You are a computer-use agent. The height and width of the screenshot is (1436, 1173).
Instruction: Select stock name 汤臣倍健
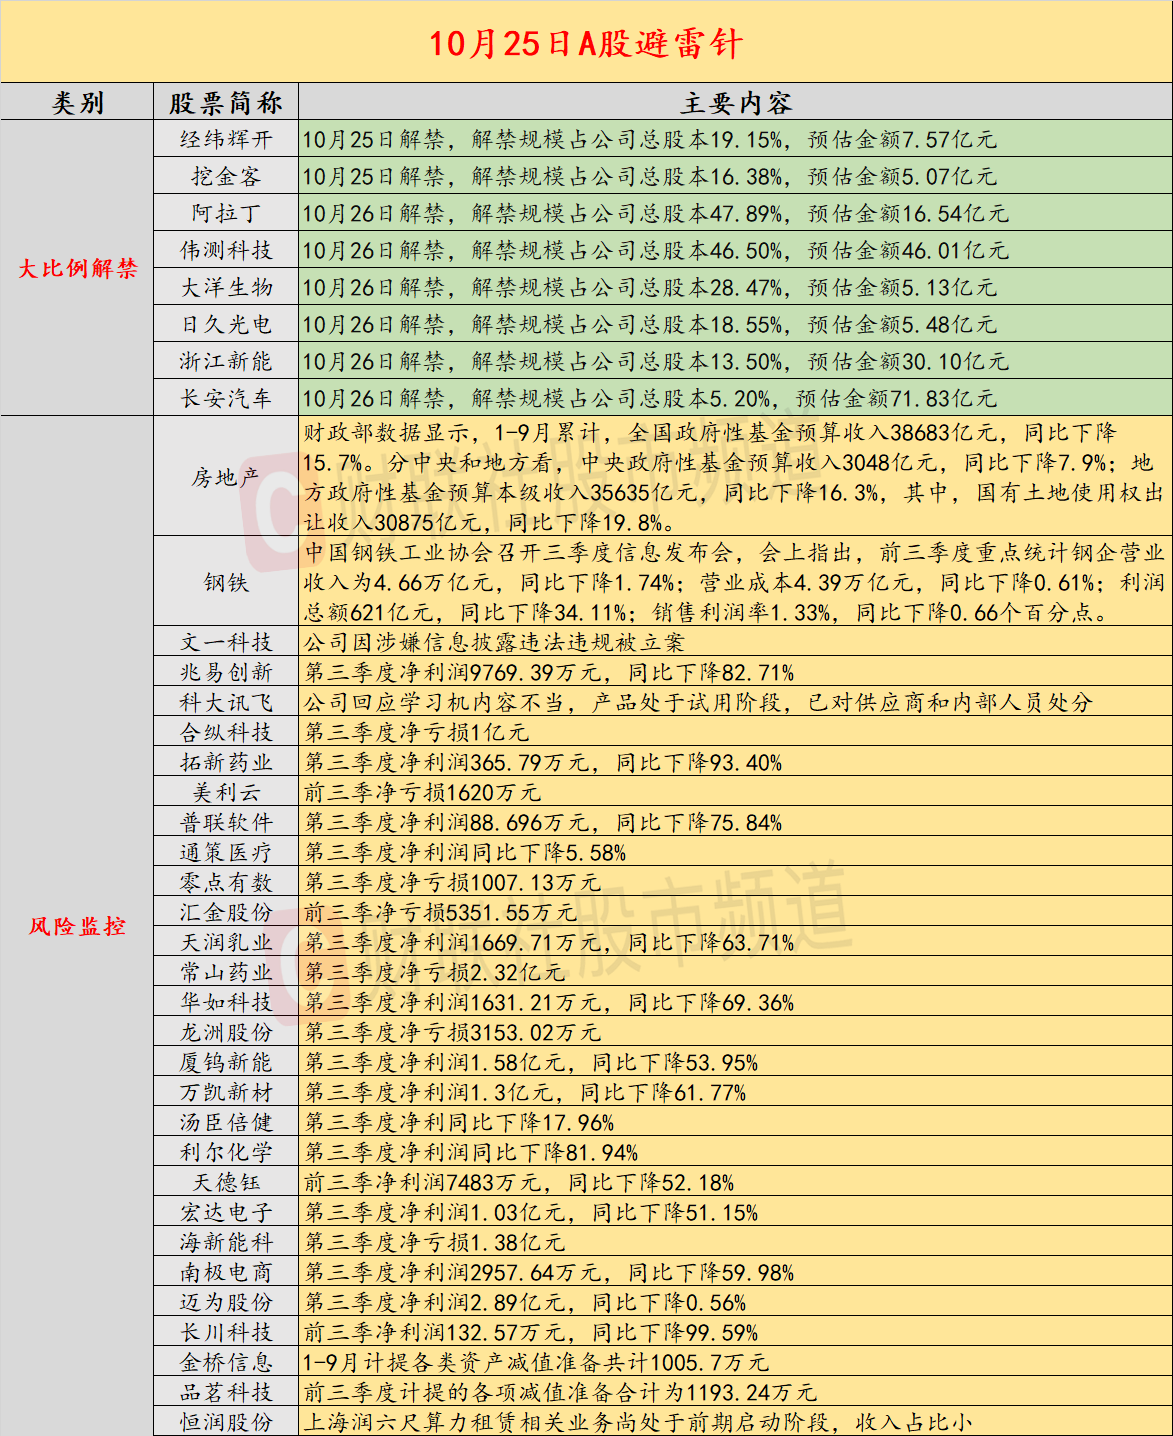click(x=226, y=1122)
